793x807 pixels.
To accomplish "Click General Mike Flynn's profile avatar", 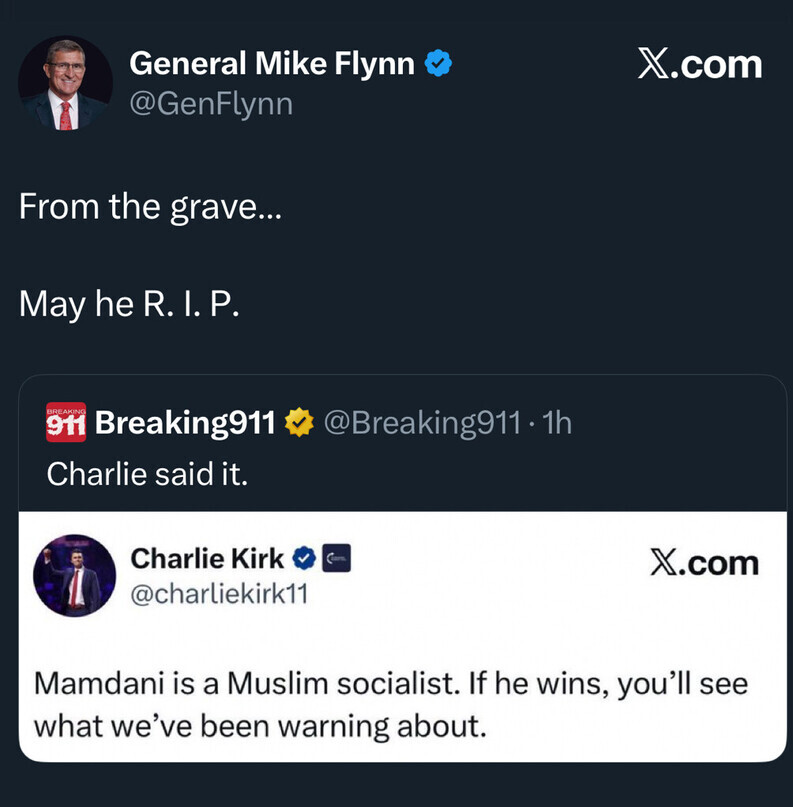I will [65, 84].
